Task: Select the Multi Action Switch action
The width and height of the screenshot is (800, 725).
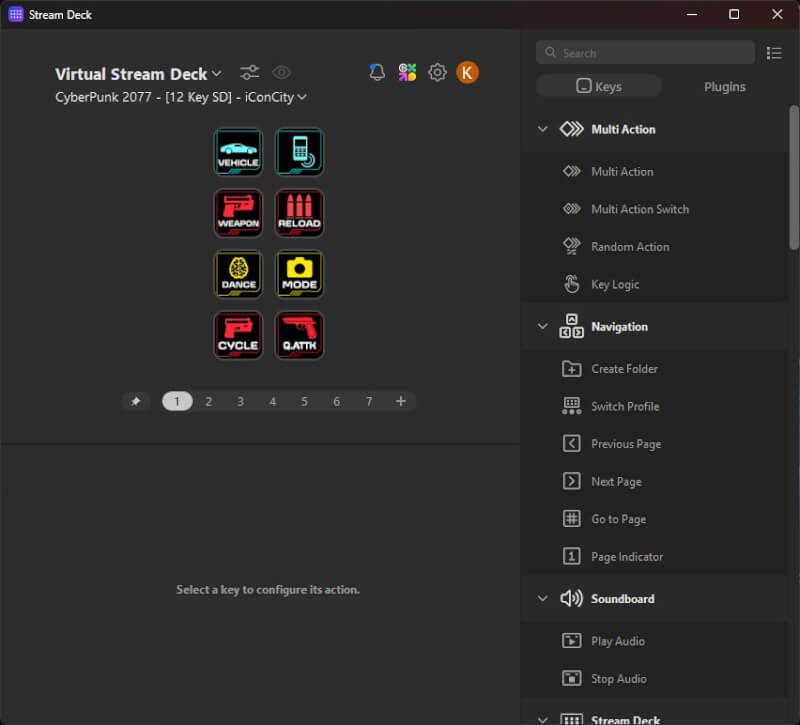Action: (655, 209)
